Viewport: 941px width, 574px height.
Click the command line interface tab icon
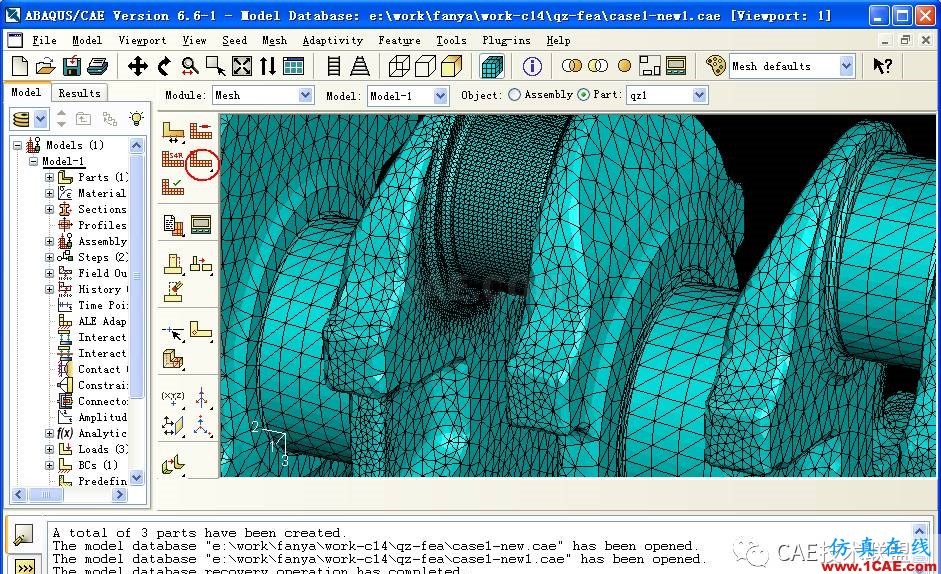(x=25, y=566)
